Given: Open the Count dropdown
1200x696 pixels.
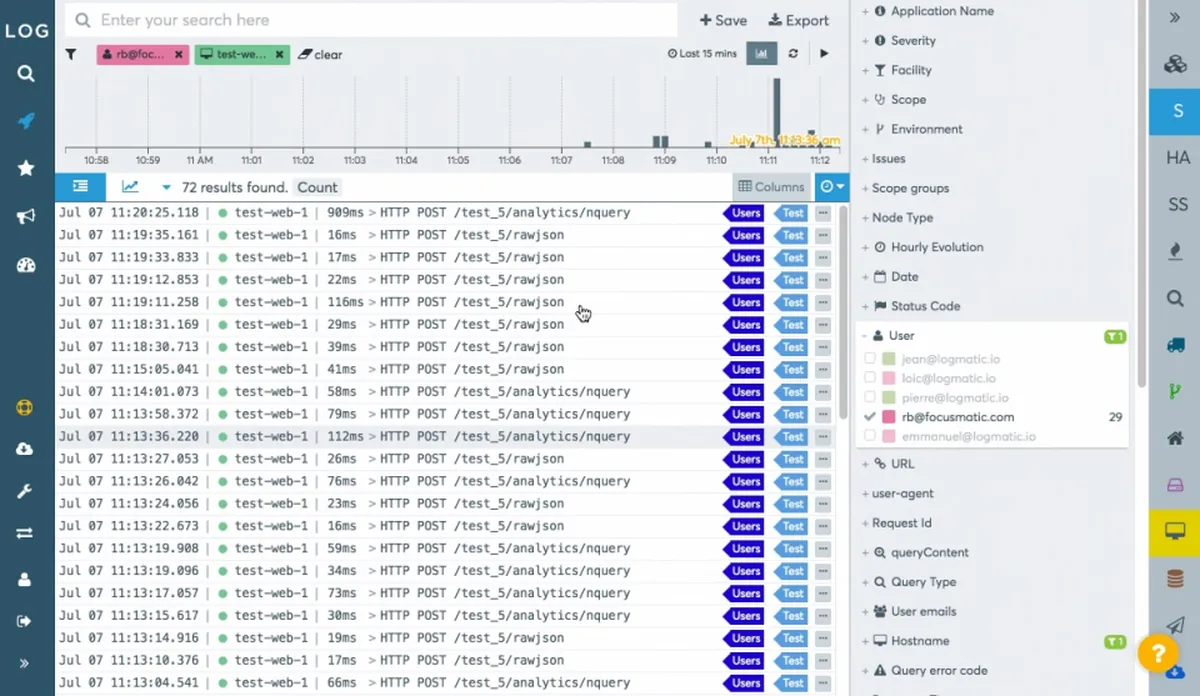Looking at the screenshot, I should tap(317, 187).
